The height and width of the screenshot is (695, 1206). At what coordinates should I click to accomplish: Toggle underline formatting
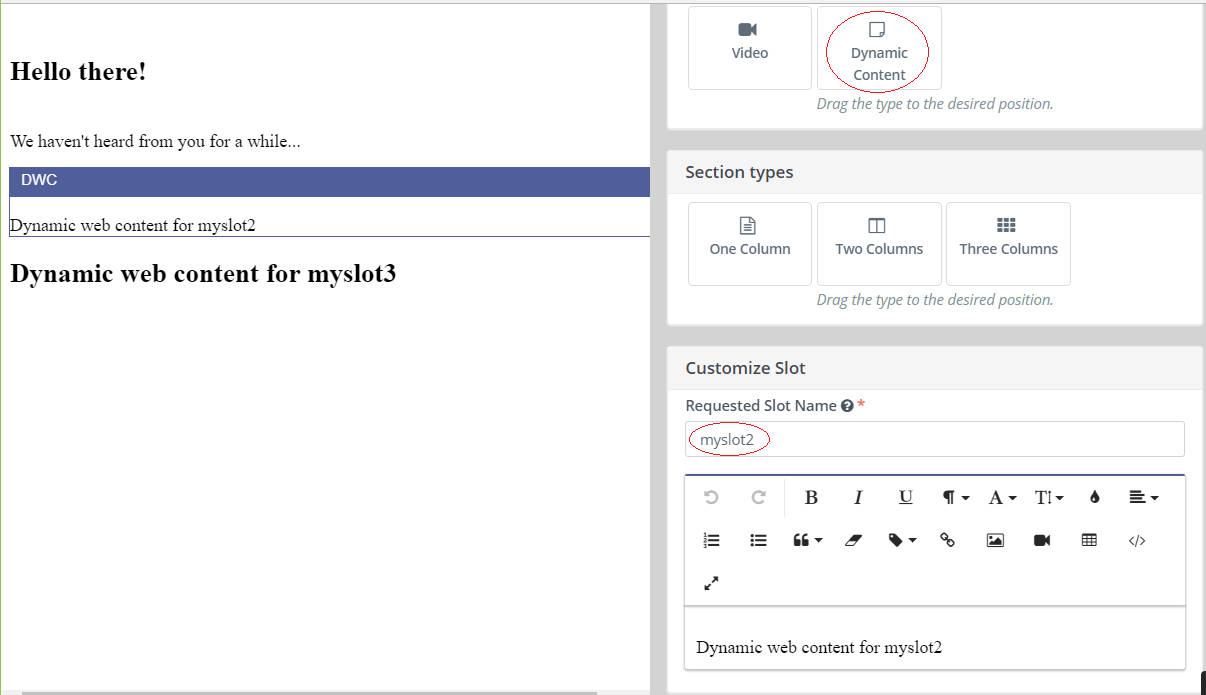tap(905, 497)
